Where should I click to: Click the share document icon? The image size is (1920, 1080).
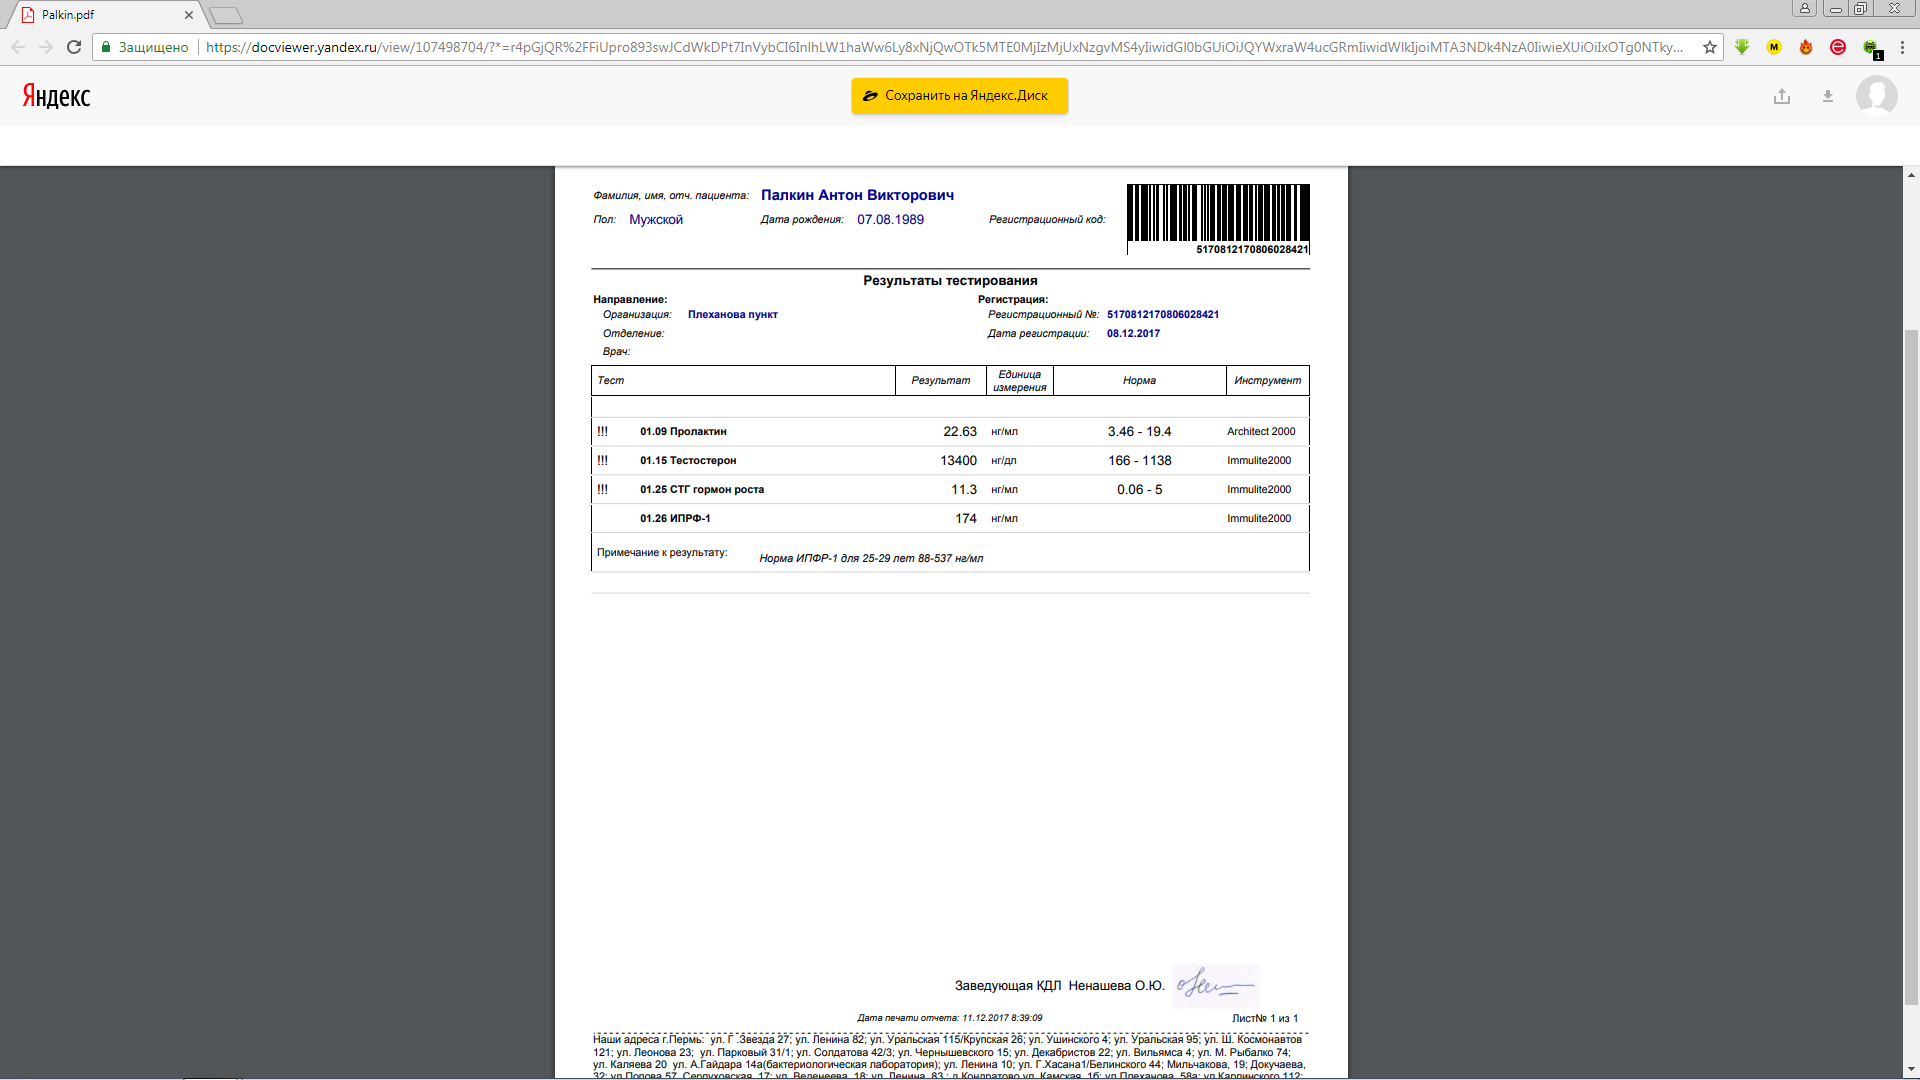point(1782,96)
